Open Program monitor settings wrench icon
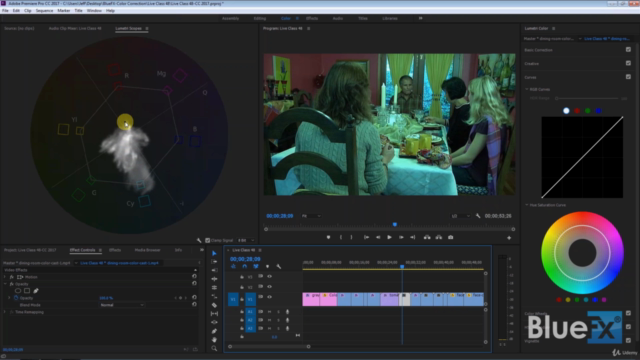The height and width of the screenshot is (360, 640). [x=478, y=216]
